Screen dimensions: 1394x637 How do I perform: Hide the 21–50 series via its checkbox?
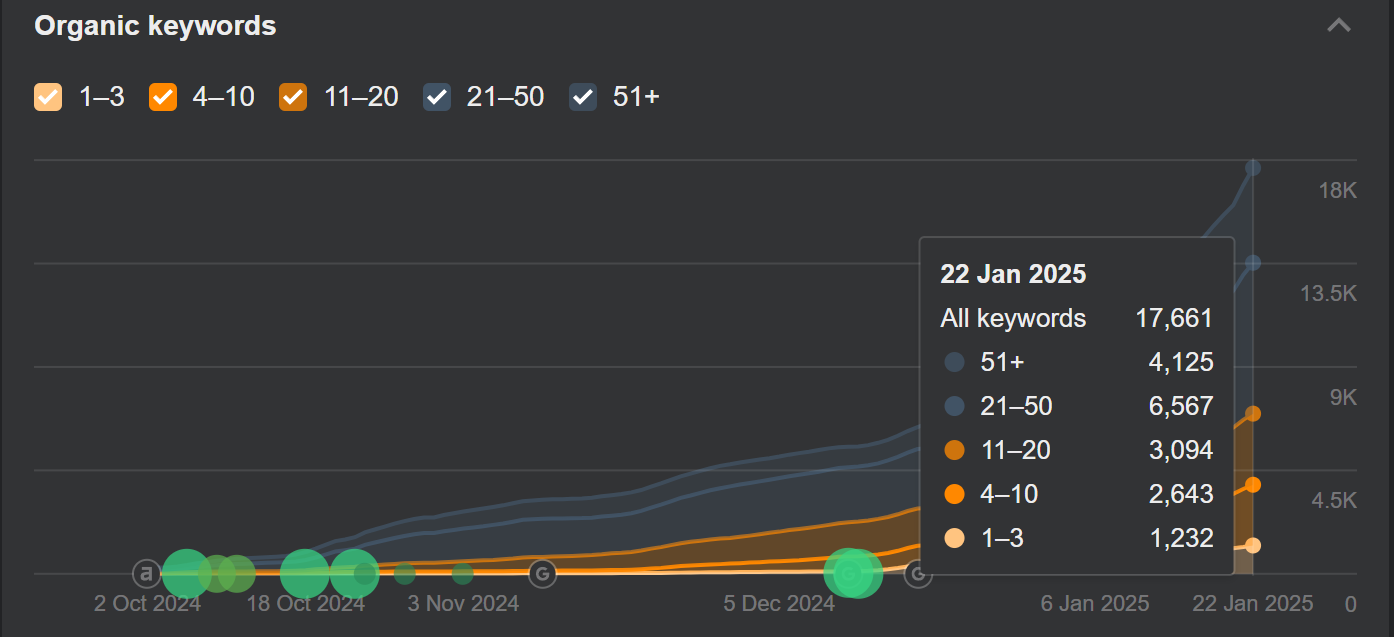pos(437,97)
